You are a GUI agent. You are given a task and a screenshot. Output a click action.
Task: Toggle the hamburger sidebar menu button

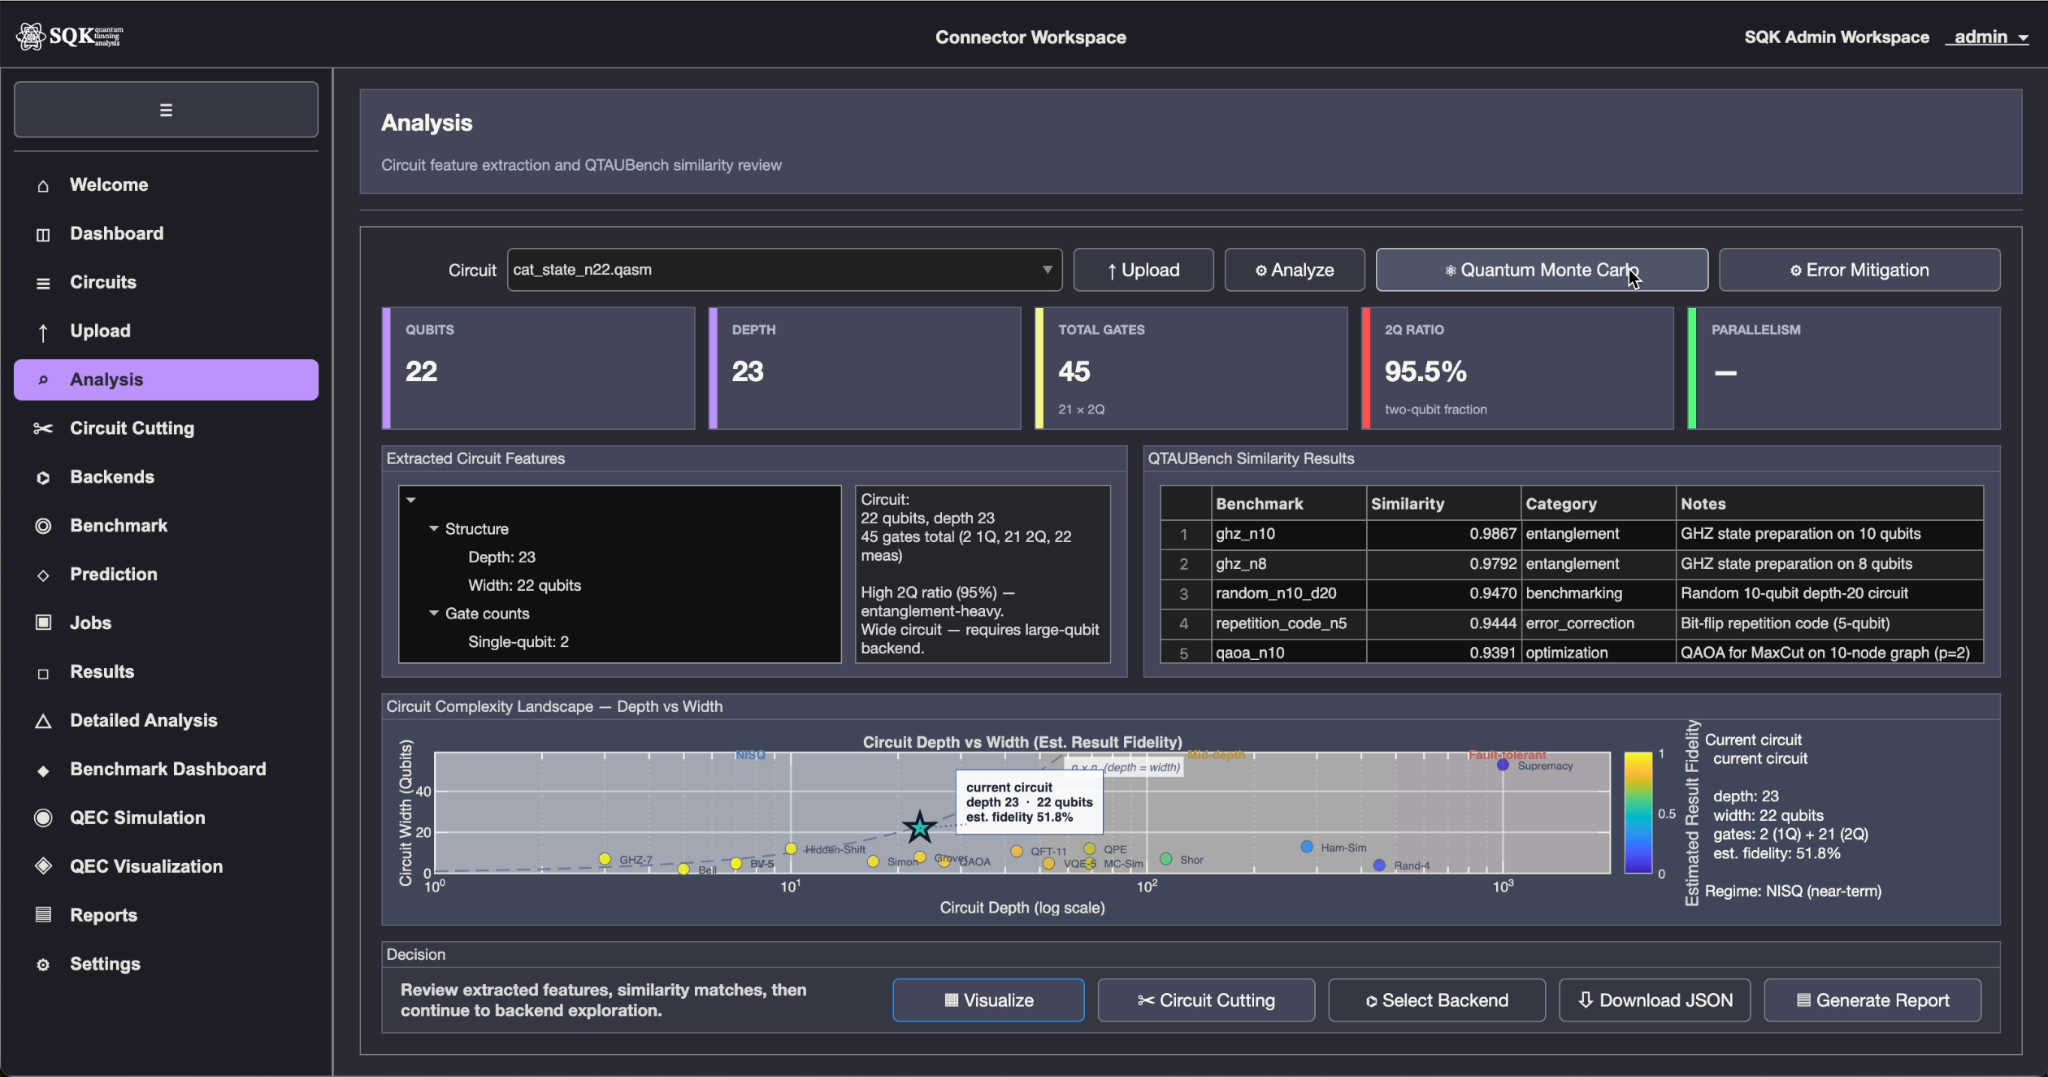click(x=166, y=110)
